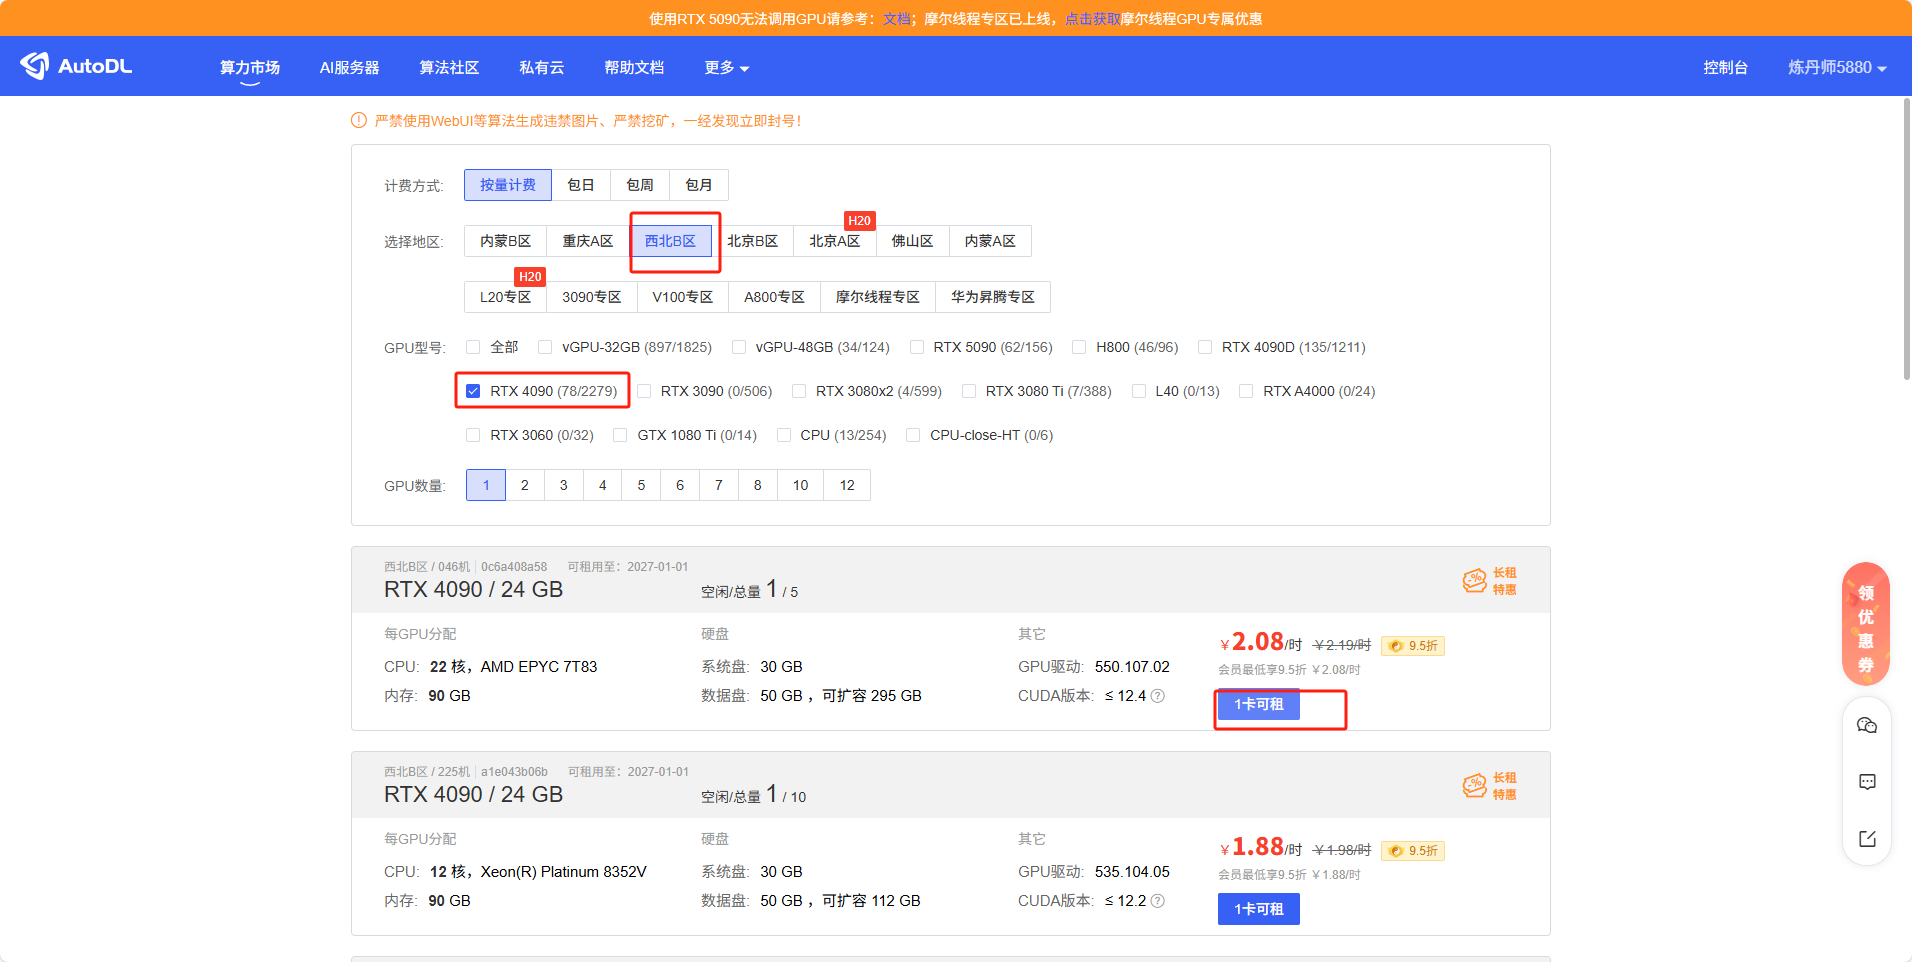The height and width of the screenshot is (962, 1912).
Task: Open the WeChat contact icon in sidebar
Action: click(1867, 726)
